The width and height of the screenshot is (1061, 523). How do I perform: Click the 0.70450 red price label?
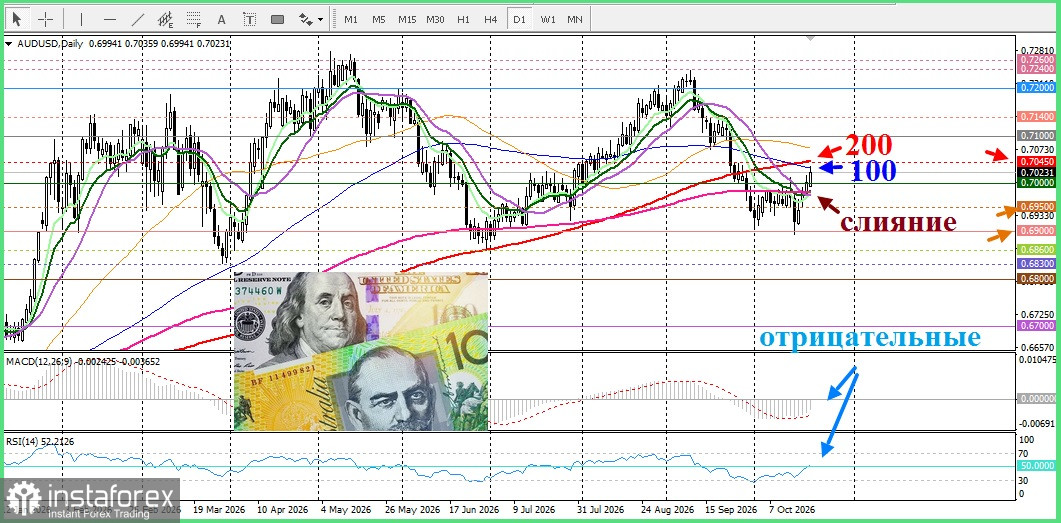tap(1038, 161)
